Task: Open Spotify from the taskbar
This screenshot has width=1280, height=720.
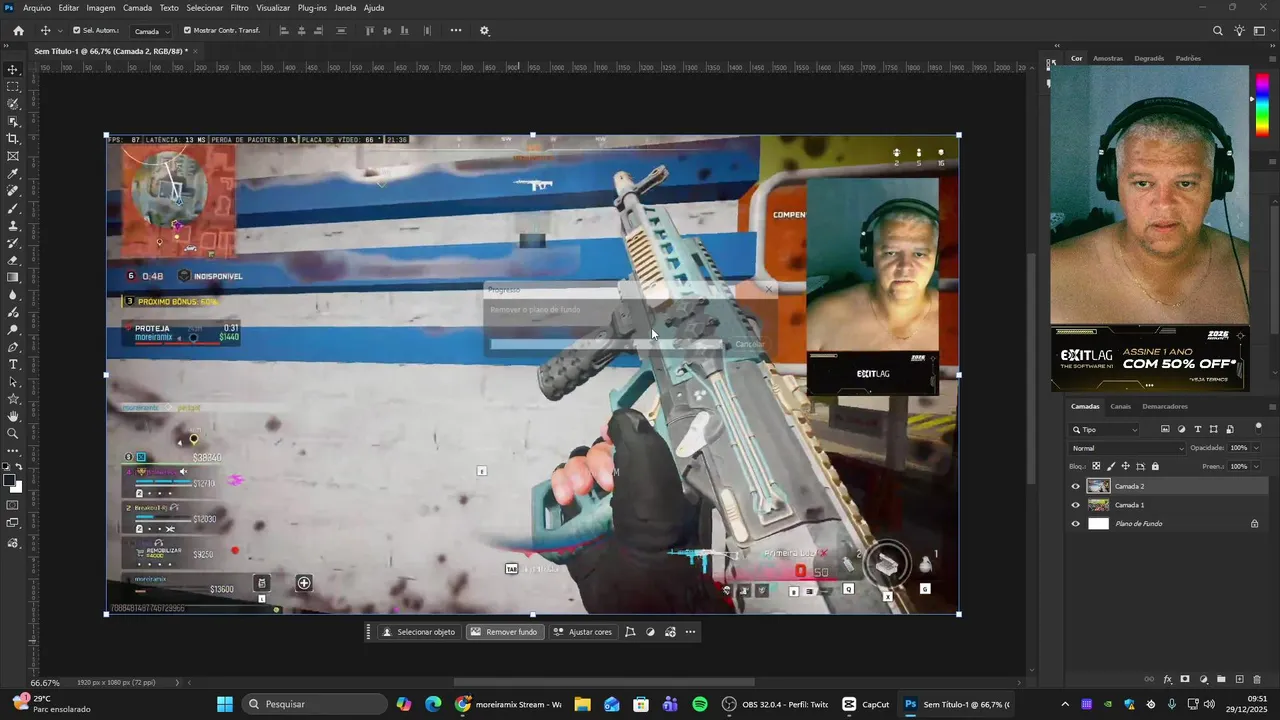Action: click(700, 704)
